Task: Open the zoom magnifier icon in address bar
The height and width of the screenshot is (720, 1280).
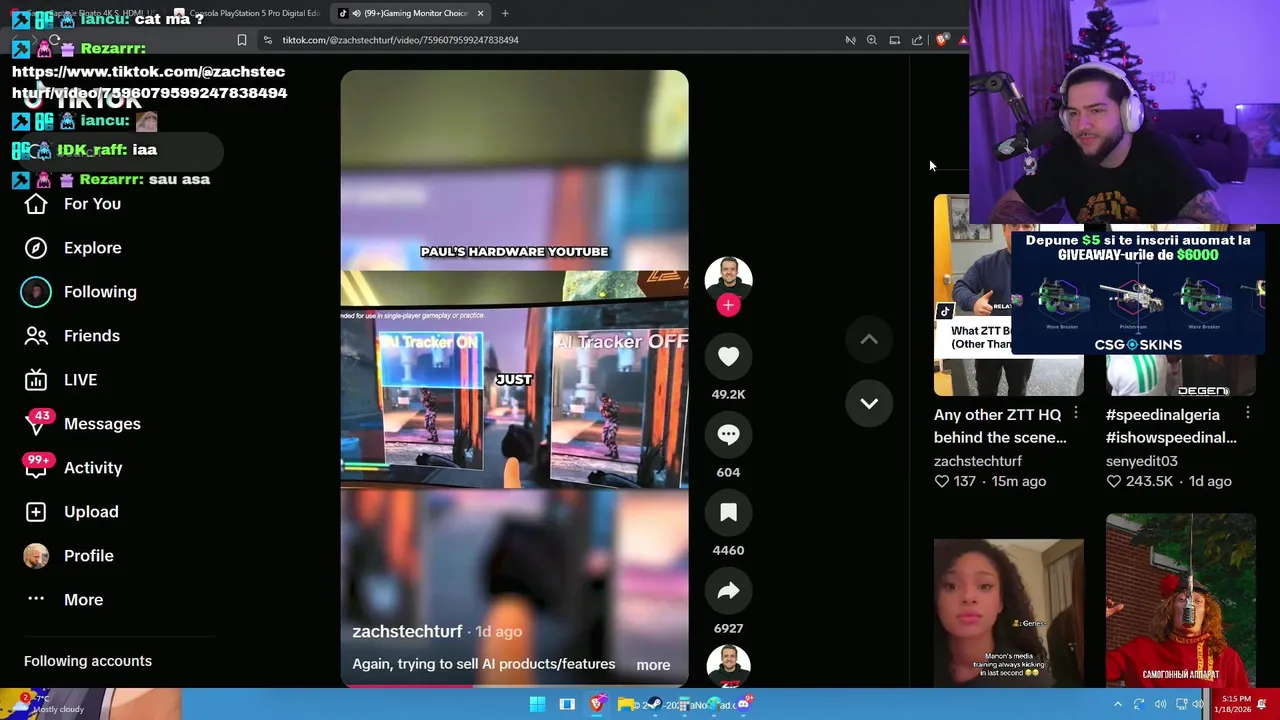Action: click(872, 40)
